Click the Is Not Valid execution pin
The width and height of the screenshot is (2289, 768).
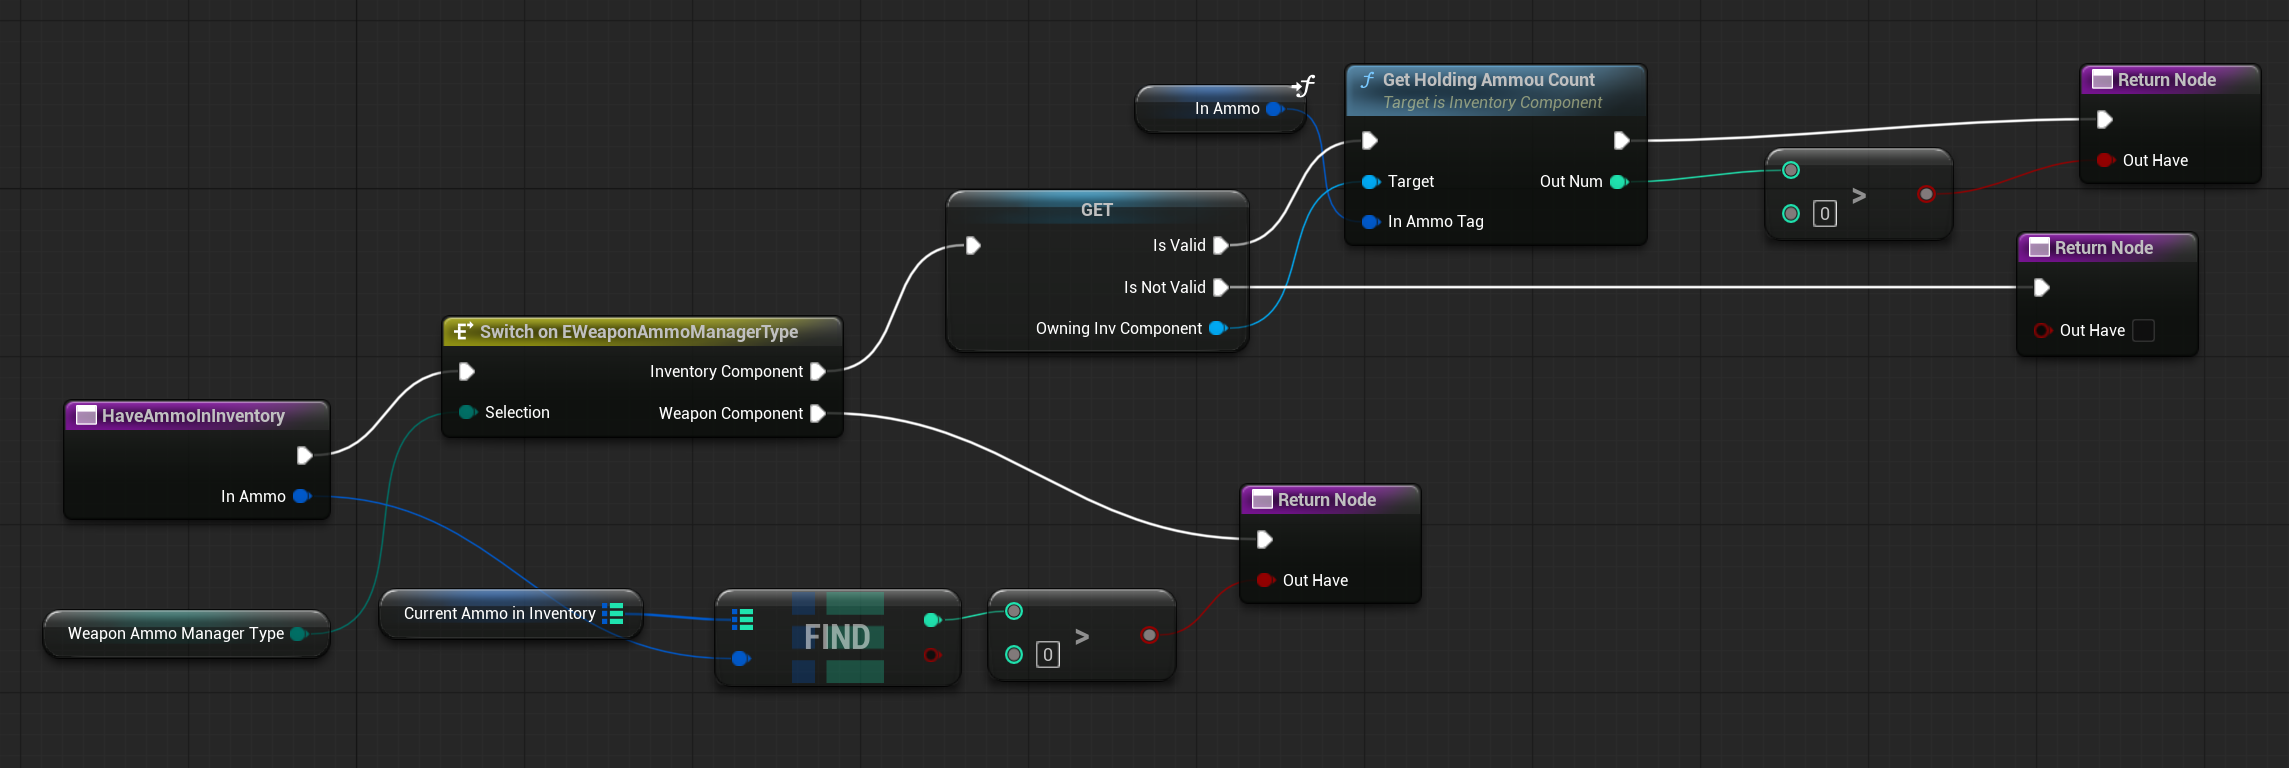[1220, 288]
